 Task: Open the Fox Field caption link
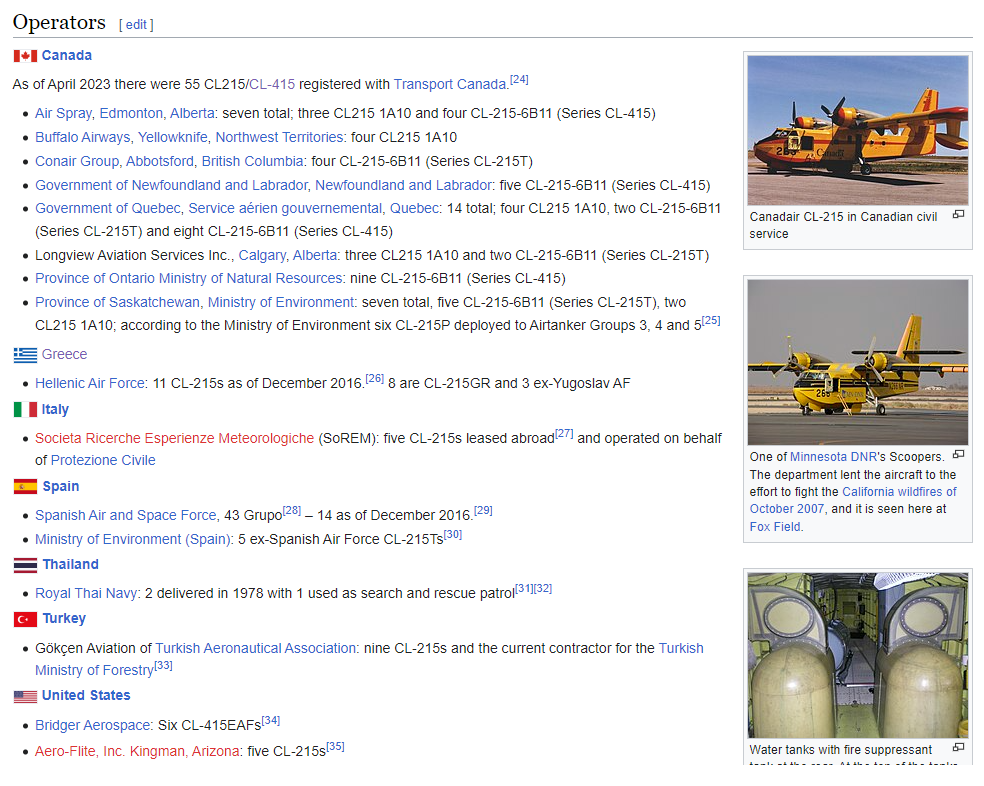click(775, 527)
